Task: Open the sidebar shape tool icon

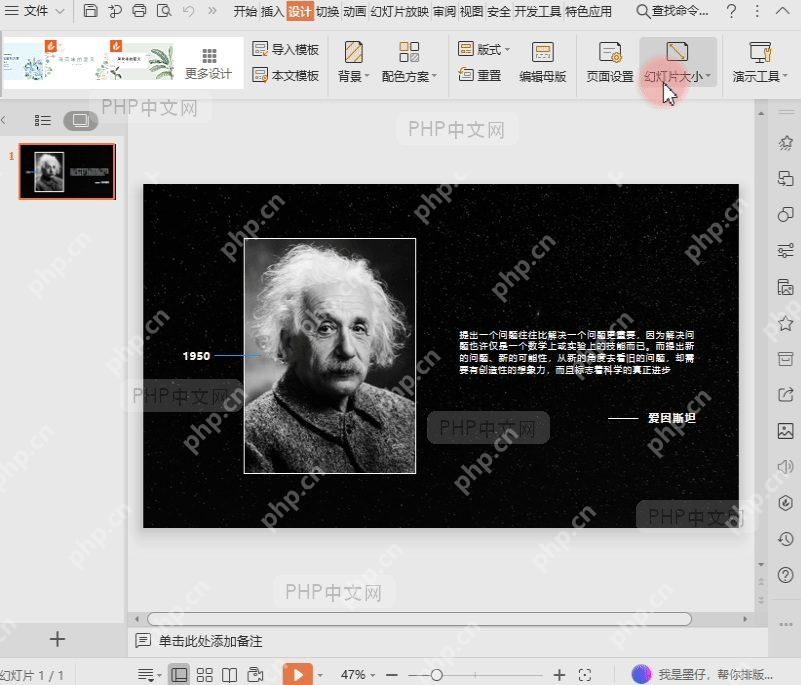Action: (785, 214)
